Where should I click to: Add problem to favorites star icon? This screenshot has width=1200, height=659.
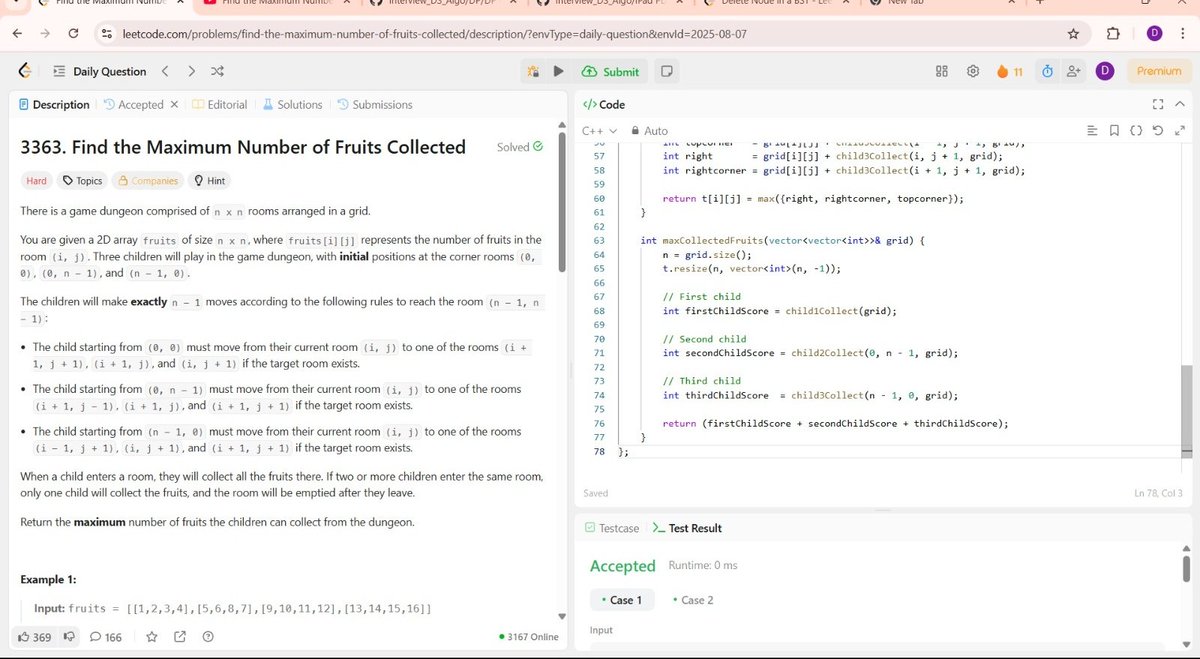click(x=152, y=637)
